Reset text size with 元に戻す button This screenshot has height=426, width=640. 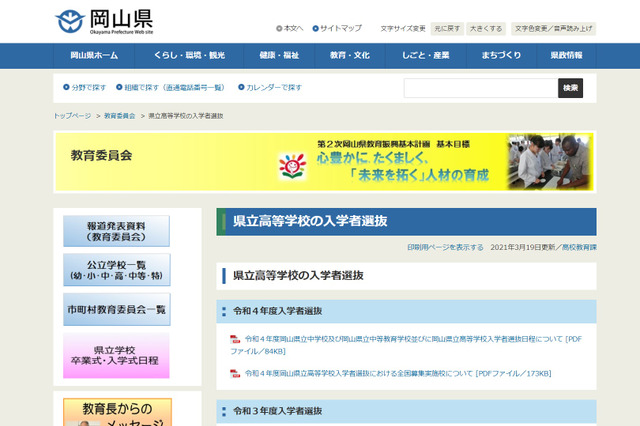(447, 29)
